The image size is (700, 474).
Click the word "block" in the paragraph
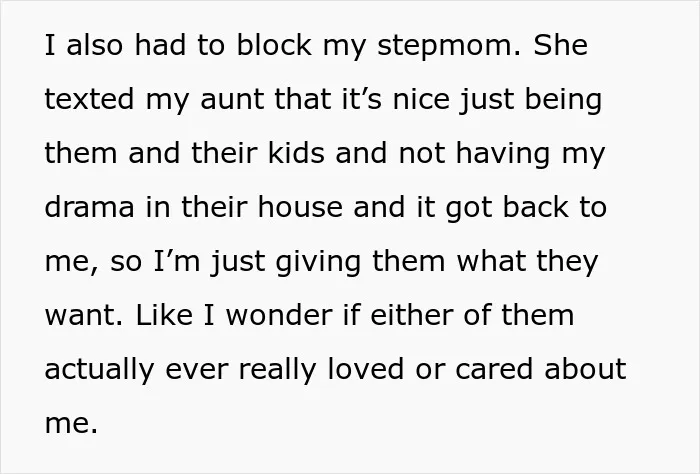click(274, 45)
